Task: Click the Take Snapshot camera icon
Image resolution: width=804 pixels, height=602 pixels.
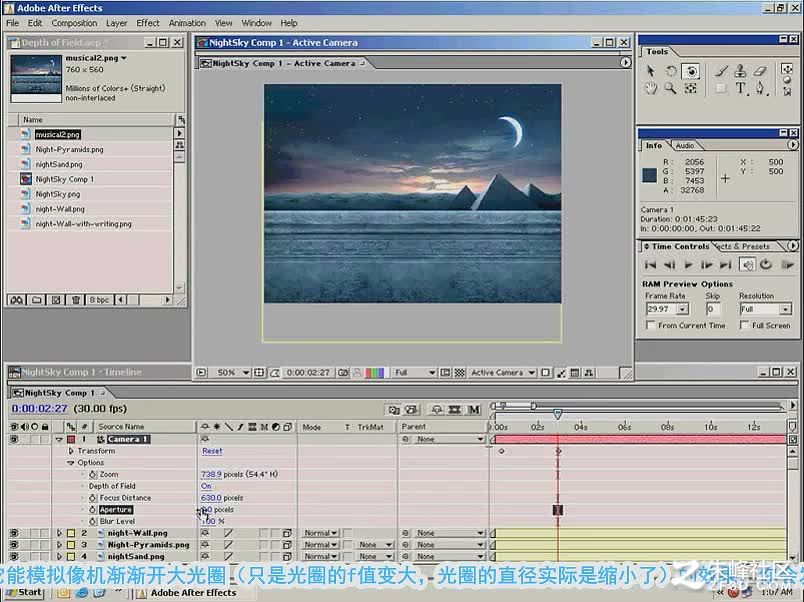Action: [x=343, y=373]
